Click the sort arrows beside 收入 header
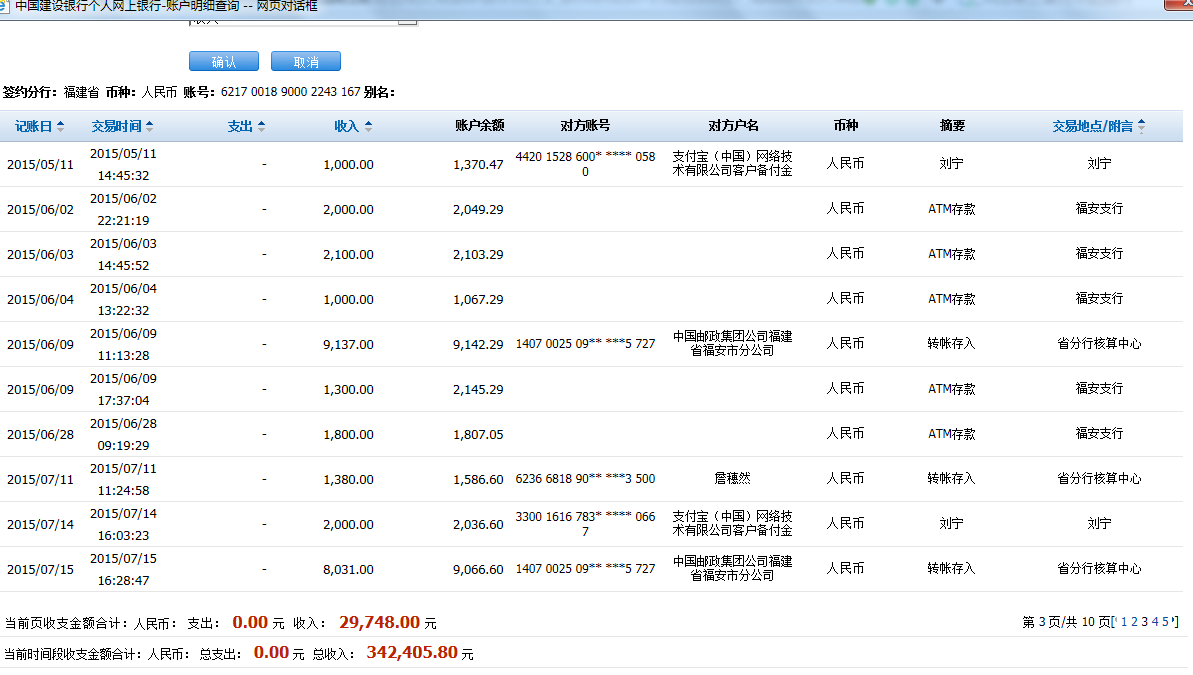This screenshot has height=675, width=1193. click(x=368, y=127)
